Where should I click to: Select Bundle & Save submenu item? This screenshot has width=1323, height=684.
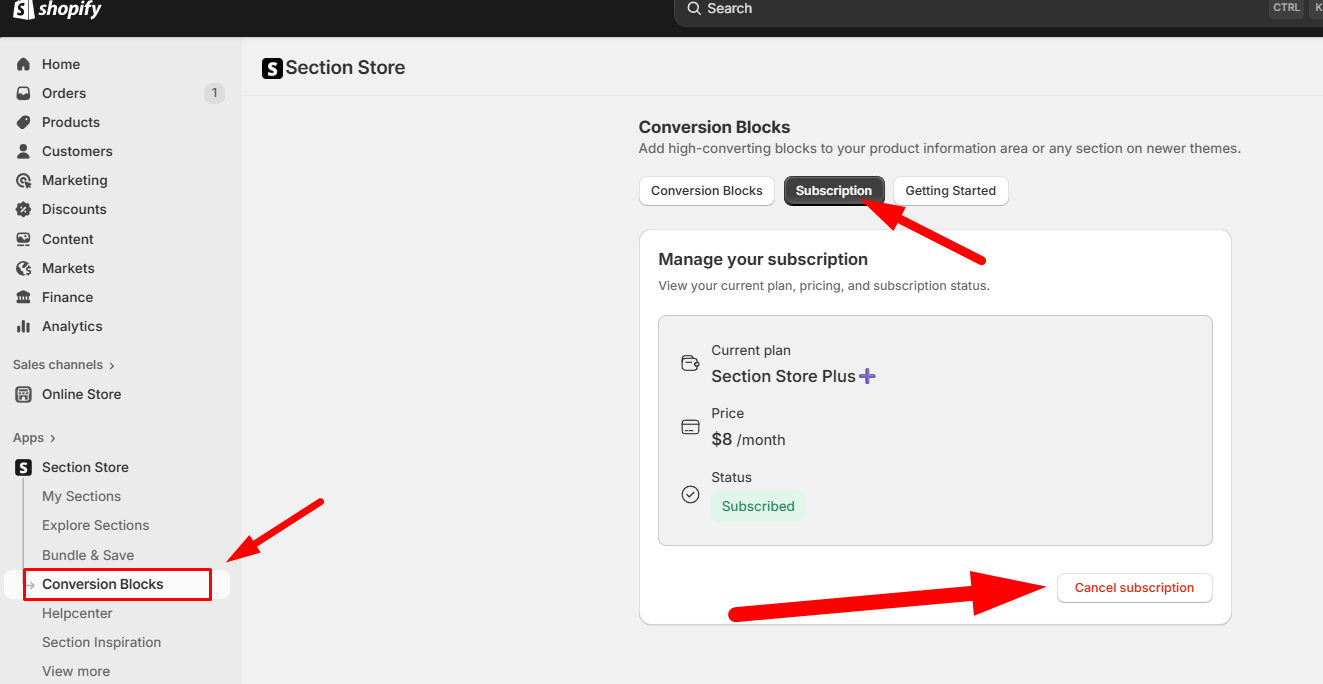(x=88, y=555)
